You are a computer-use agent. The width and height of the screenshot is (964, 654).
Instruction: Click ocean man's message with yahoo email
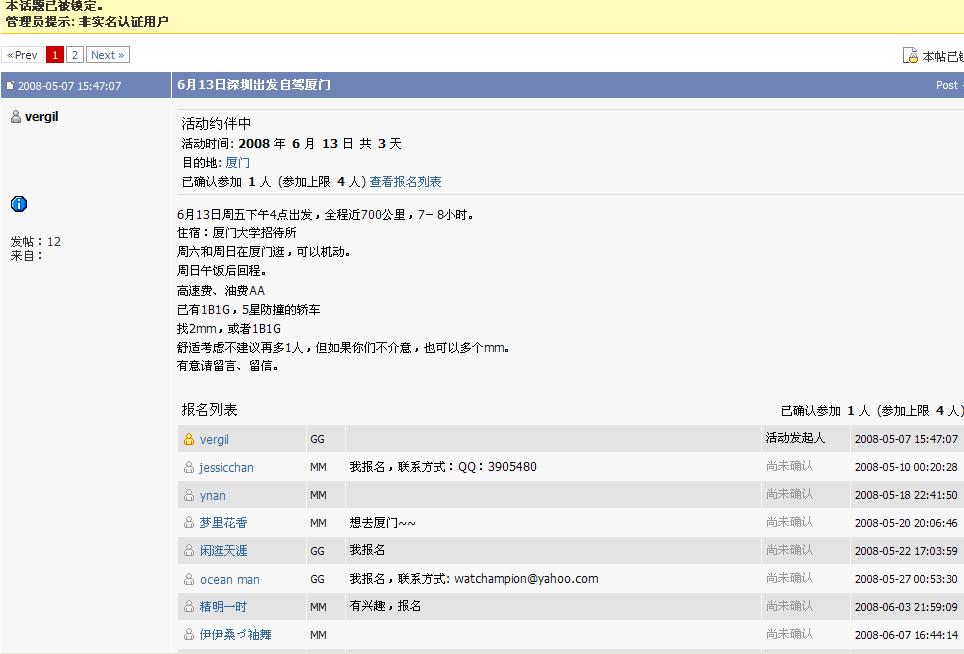point(474,579)
